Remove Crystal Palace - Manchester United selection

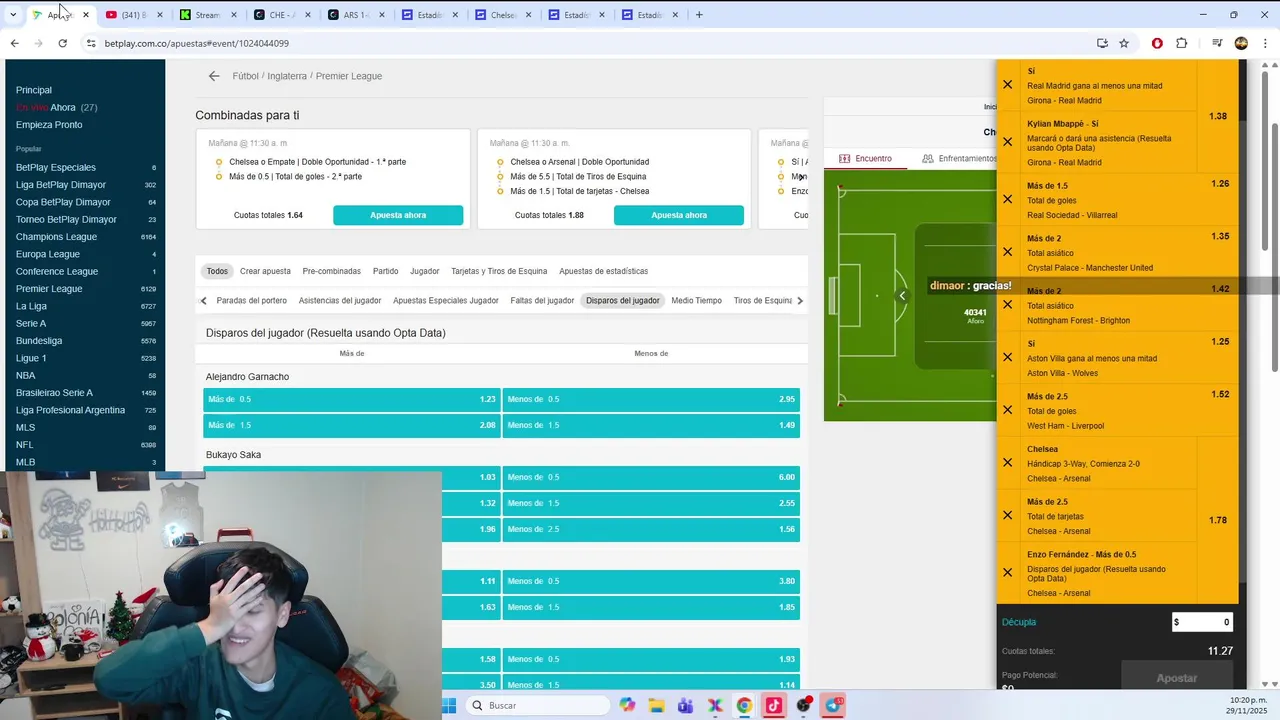click(1007, 252)
